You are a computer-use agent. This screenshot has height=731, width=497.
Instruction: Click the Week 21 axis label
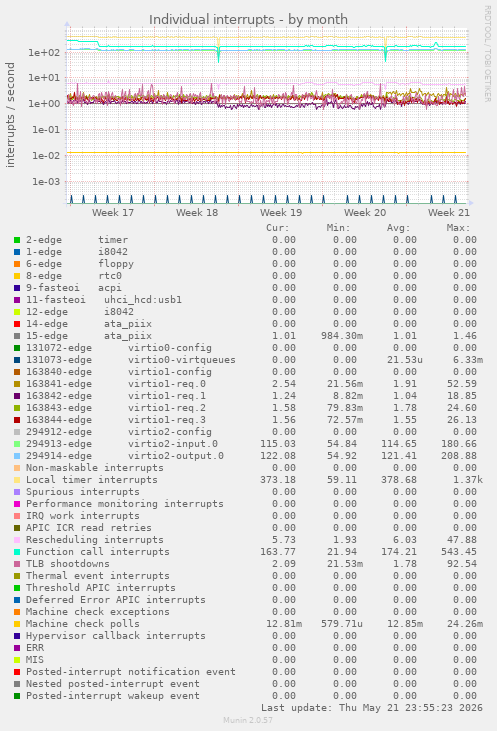point(449,213)
